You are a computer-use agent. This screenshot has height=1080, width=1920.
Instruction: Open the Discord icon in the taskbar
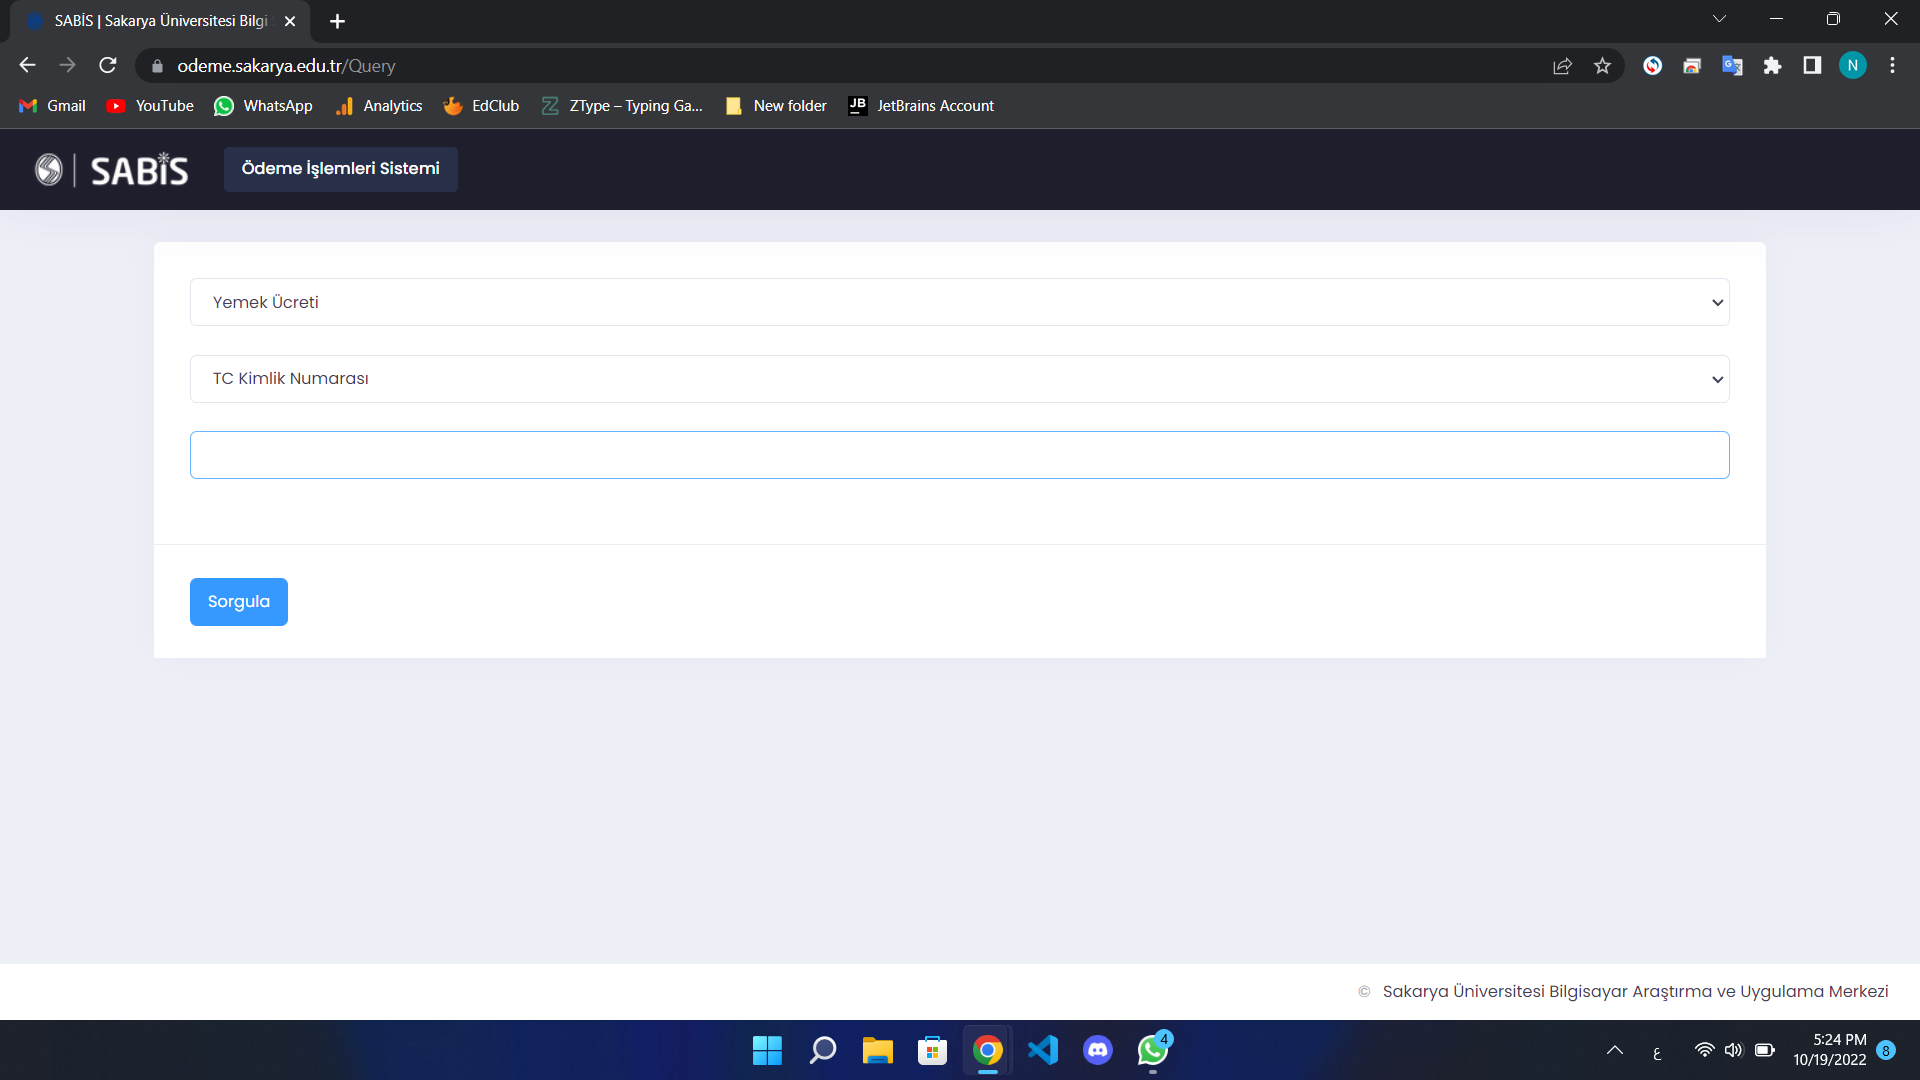[1097, 1050]
